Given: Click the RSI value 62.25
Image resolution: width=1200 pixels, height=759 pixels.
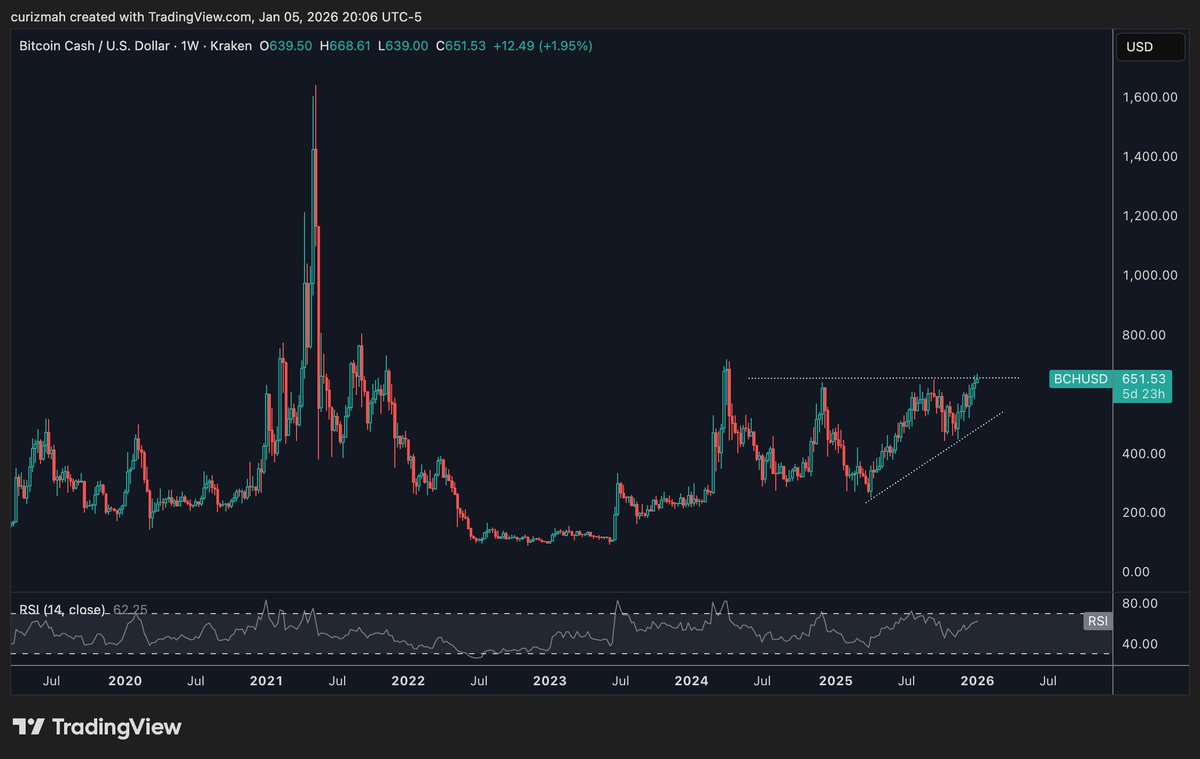Looking at the screenshot, I should (130, 609).
